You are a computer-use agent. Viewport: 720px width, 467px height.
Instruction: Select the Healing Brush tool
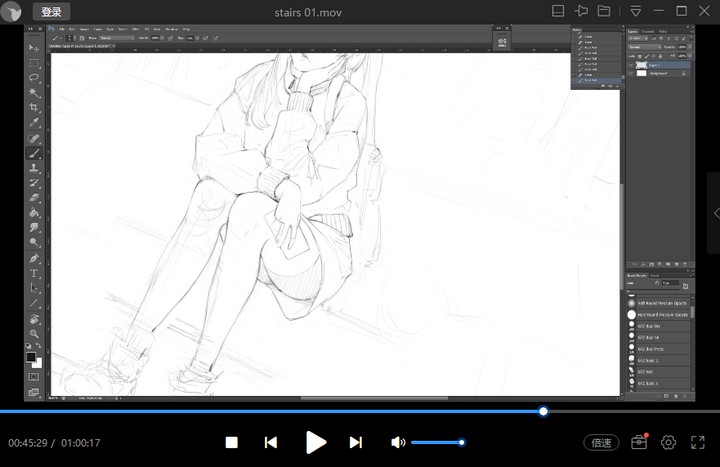point(34,138)
